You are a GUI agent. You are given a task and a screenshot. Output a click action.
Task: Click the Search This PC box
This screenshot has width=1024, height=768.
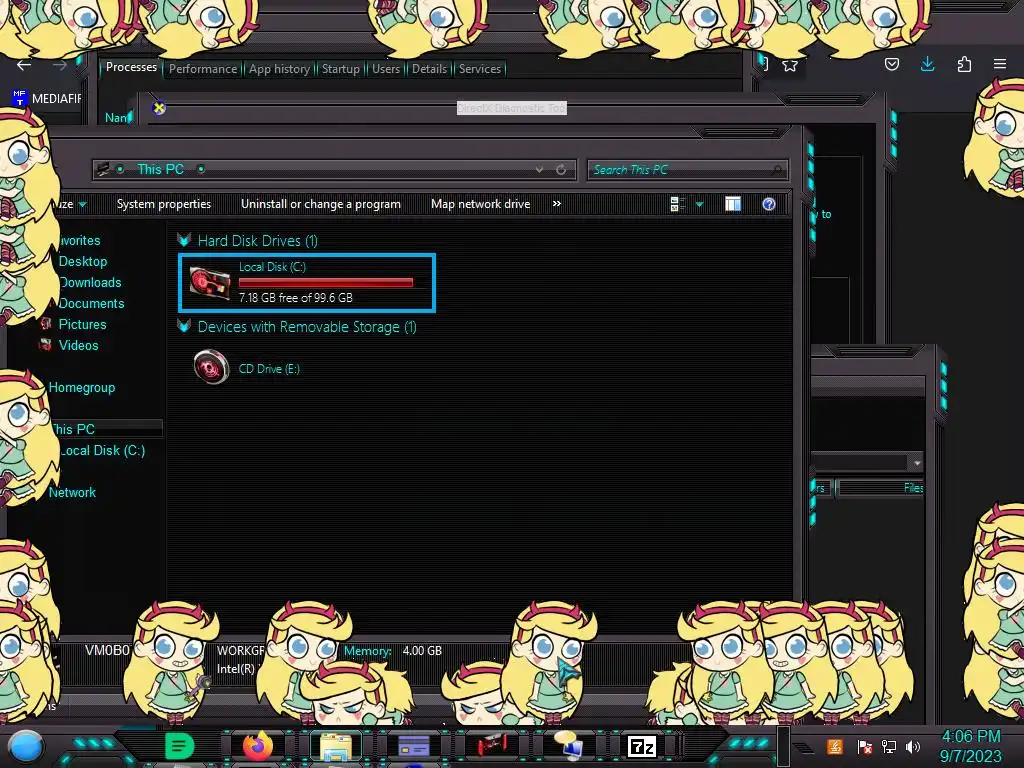pos(688,170)
